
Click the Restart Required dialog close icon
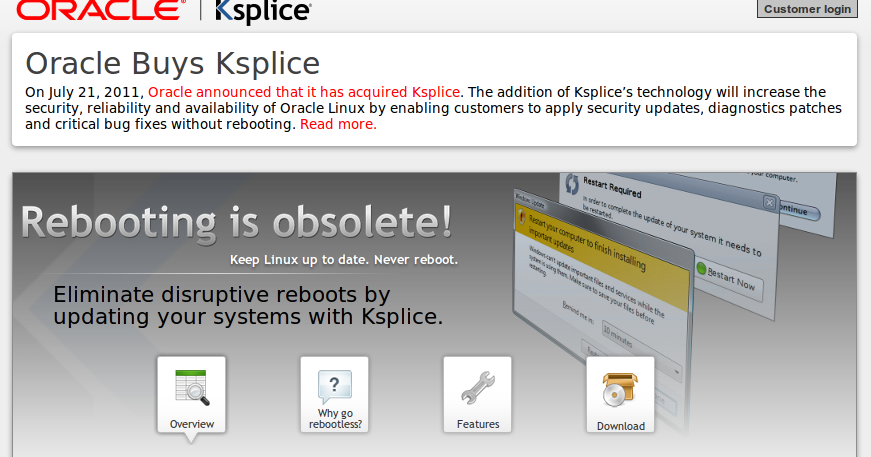tap(769, 203)
